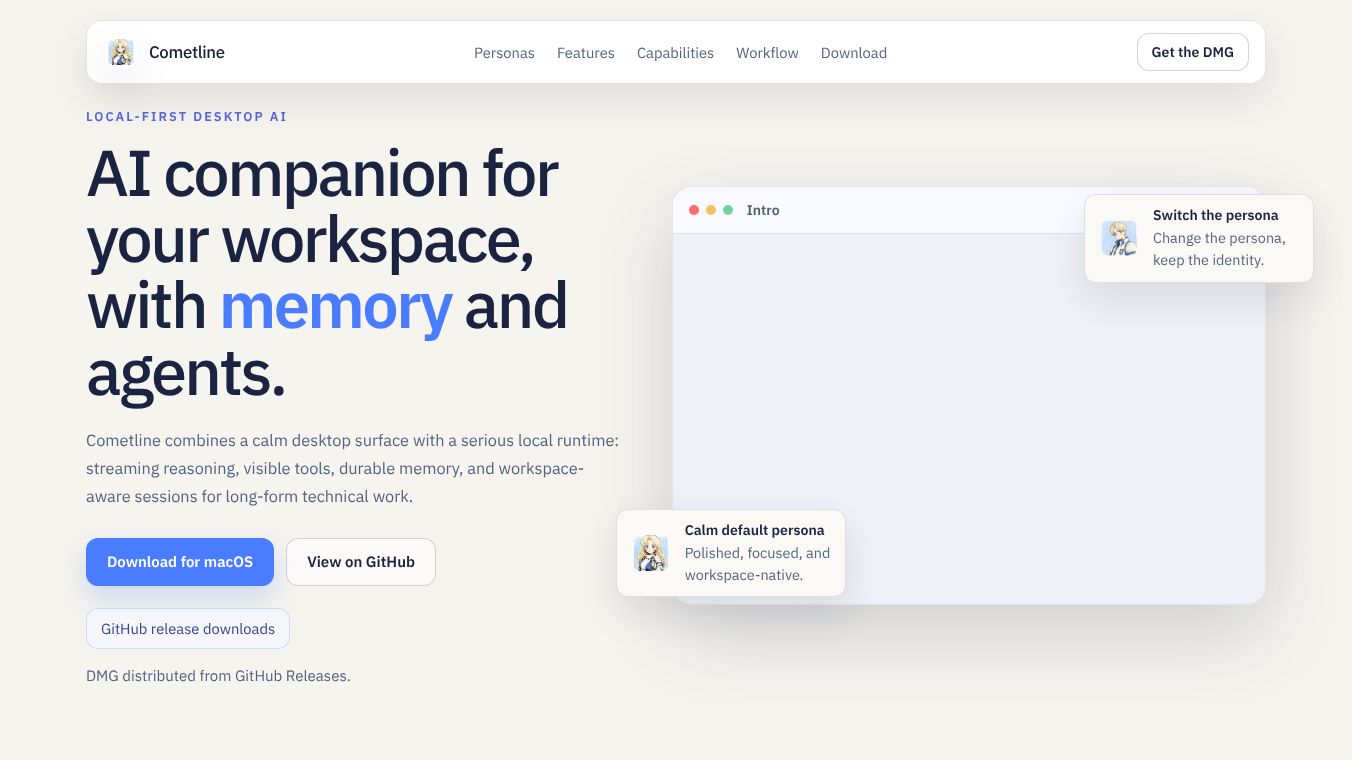Select the Switch the persona card title
The image size is (1352, 760).
[x=1215, y=215]
